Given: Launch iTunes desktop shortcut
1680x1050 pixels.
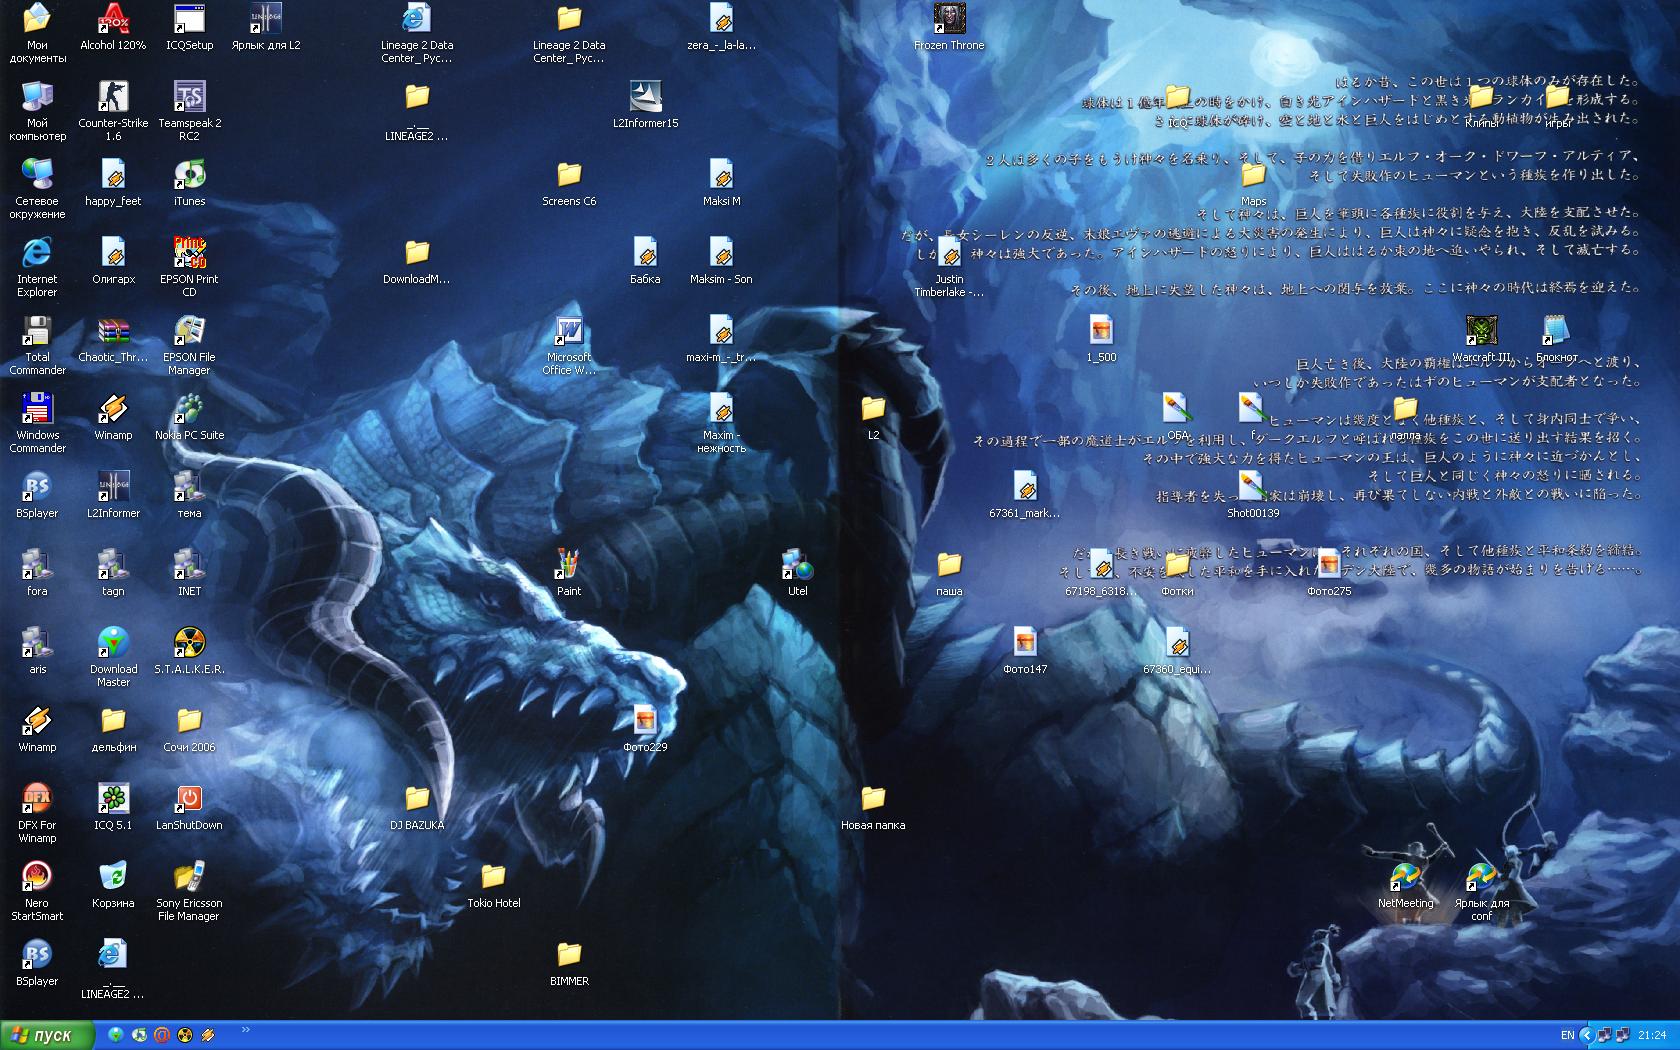Looking at the screenshot, I should 189,183.
